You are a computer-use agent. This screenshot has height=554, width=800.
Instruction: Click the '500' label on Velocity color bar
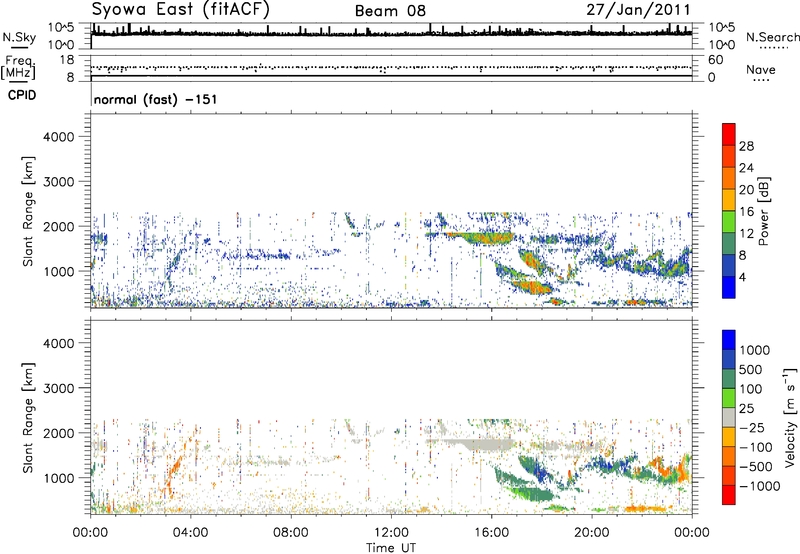click(x=751, y=369)
